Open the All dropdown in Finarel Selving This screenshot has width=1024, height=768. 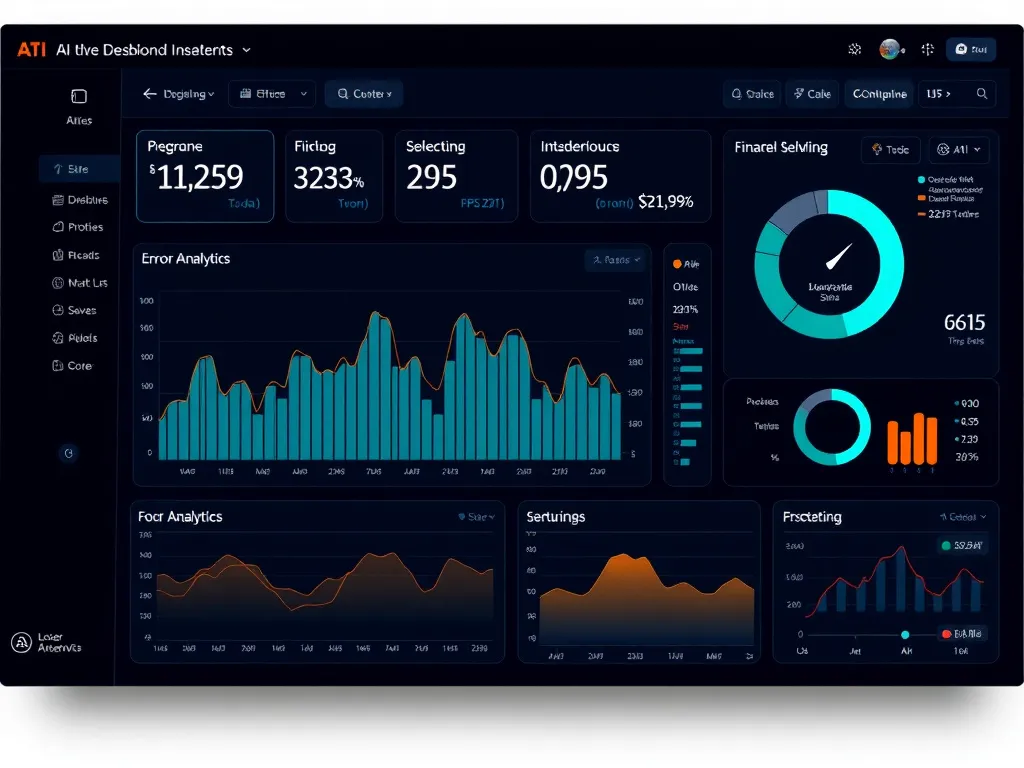[x=959, y=150]
